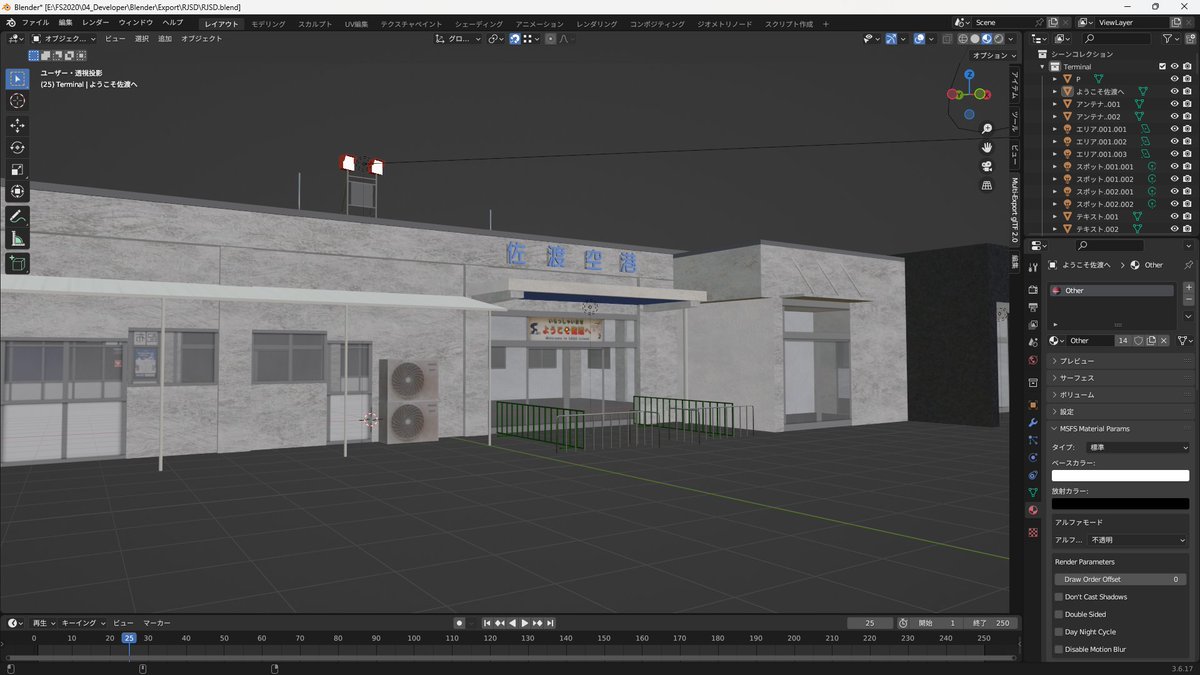Collapse the MSFS Material Params panel
Image resolution: width=1200 pixels, height=675 pixels.
[x=1121, y=428]
